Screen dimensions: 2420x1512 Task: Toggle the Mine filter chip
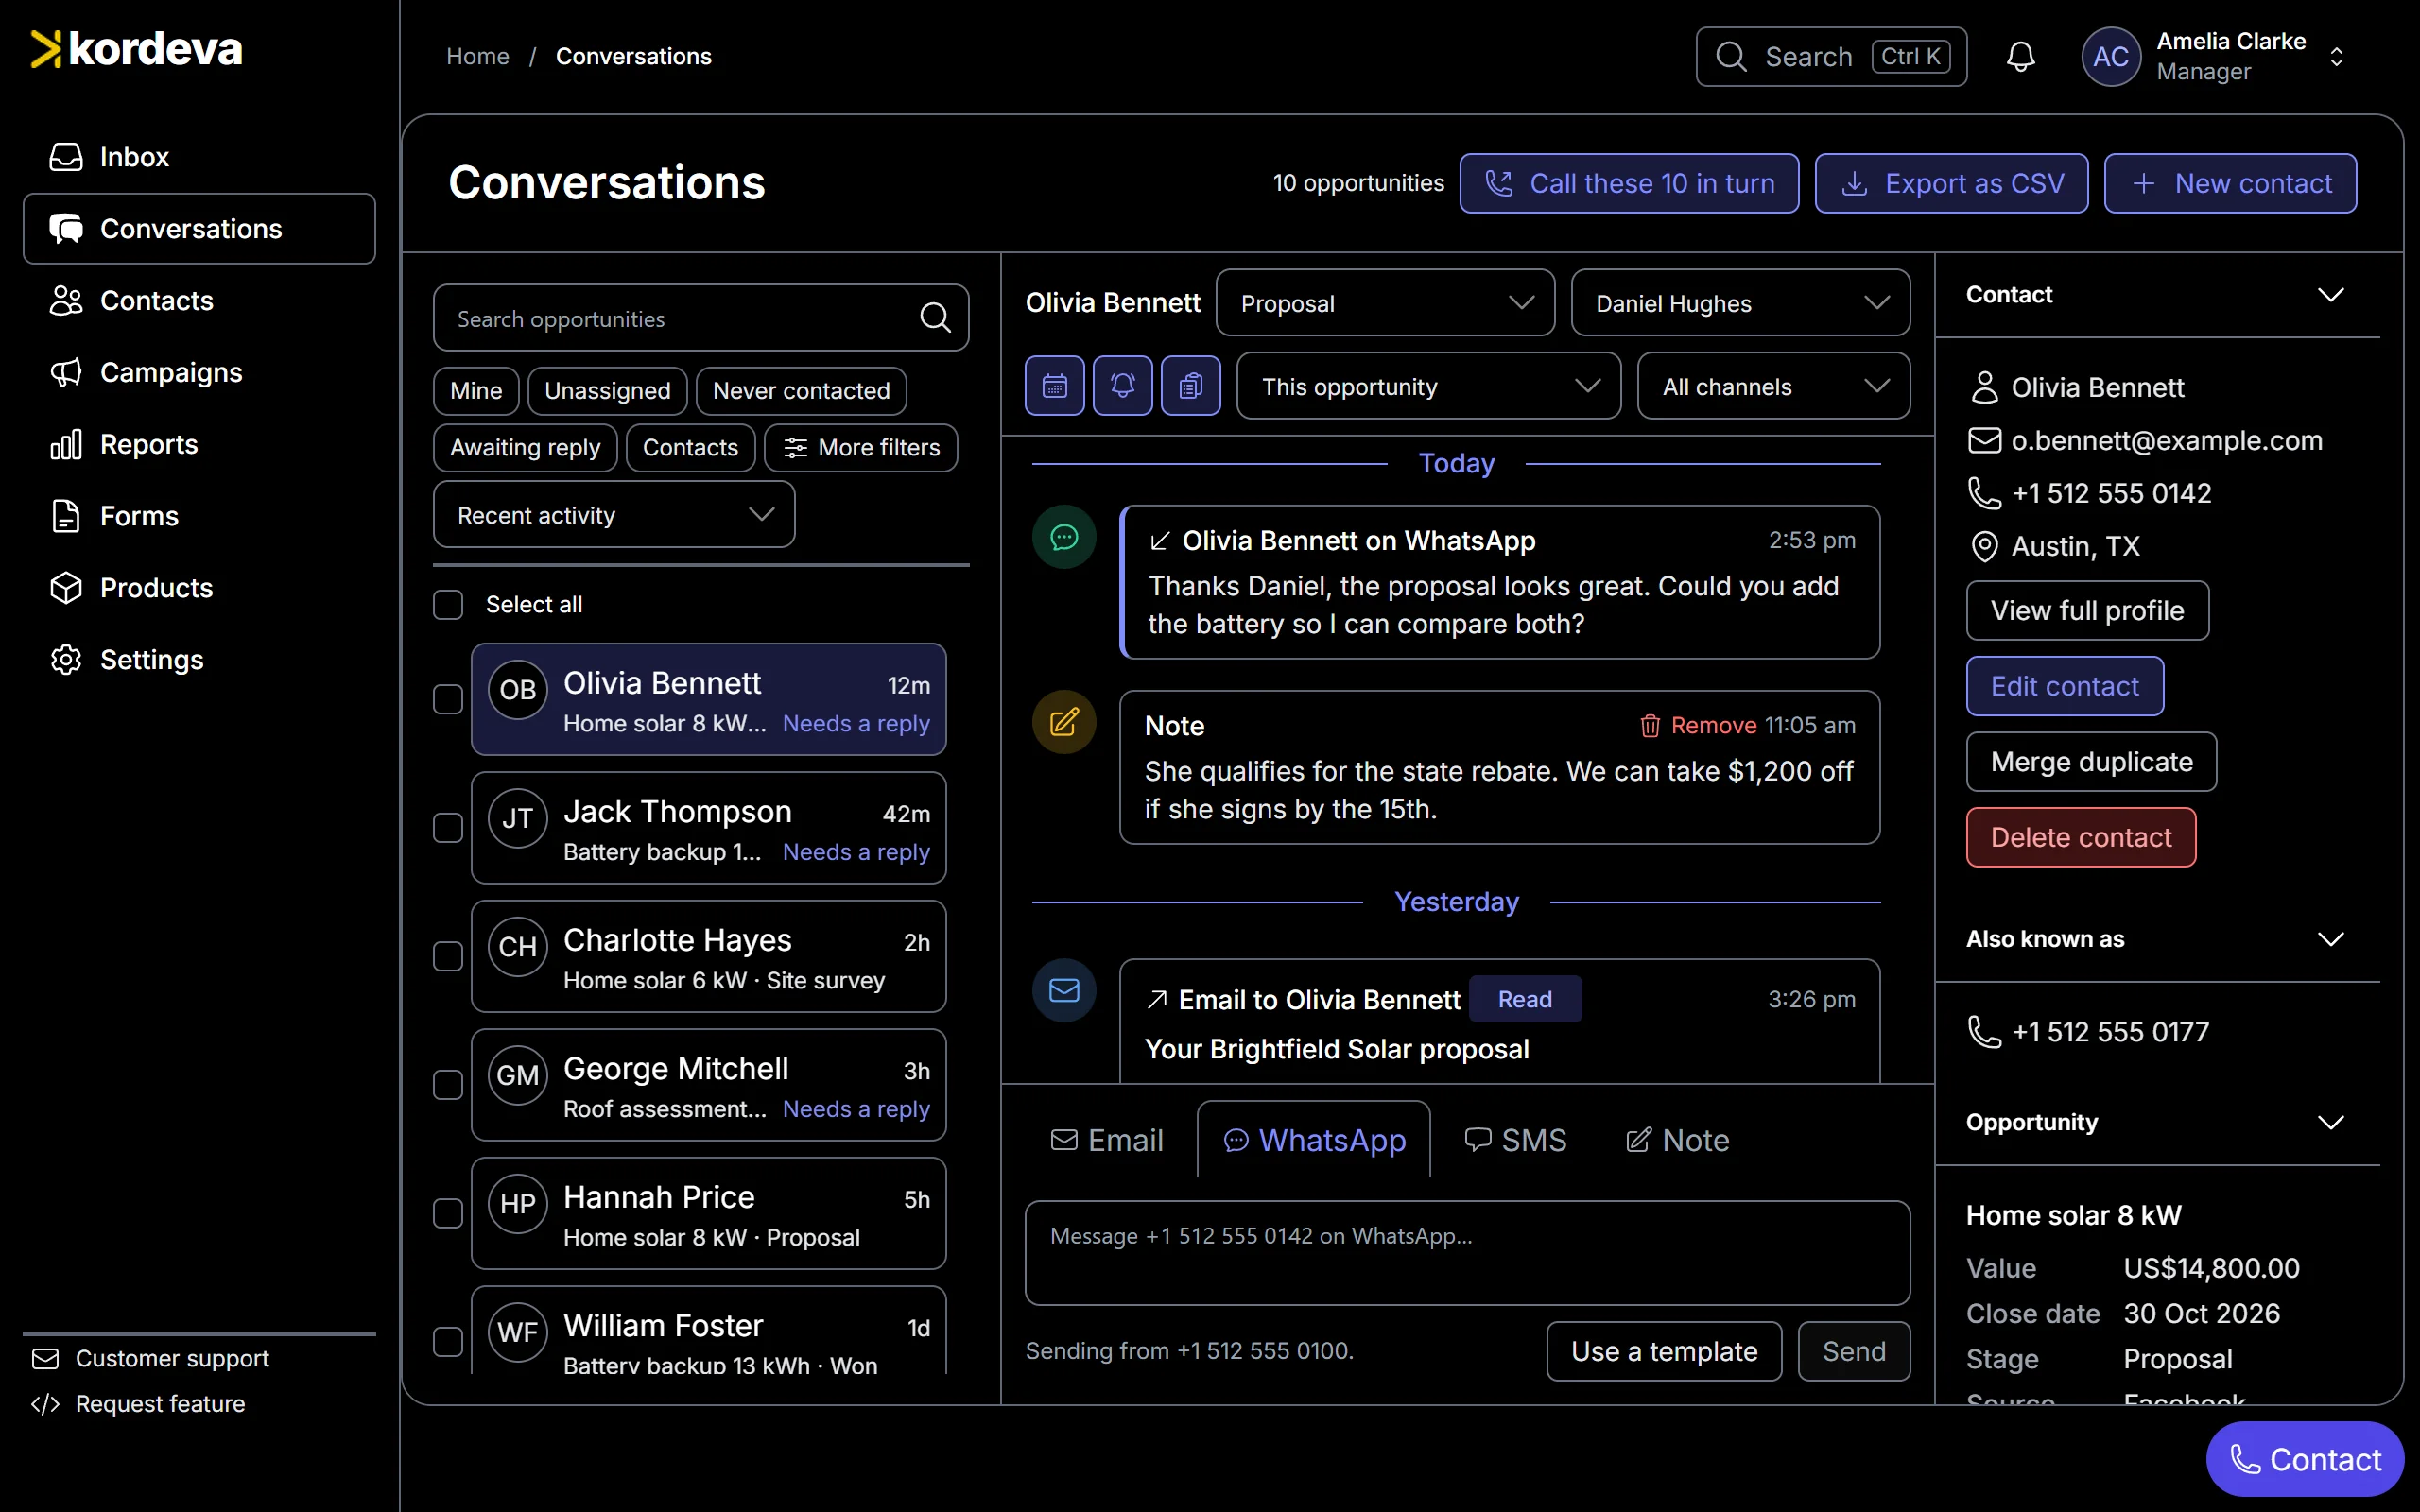click(476, 391)
